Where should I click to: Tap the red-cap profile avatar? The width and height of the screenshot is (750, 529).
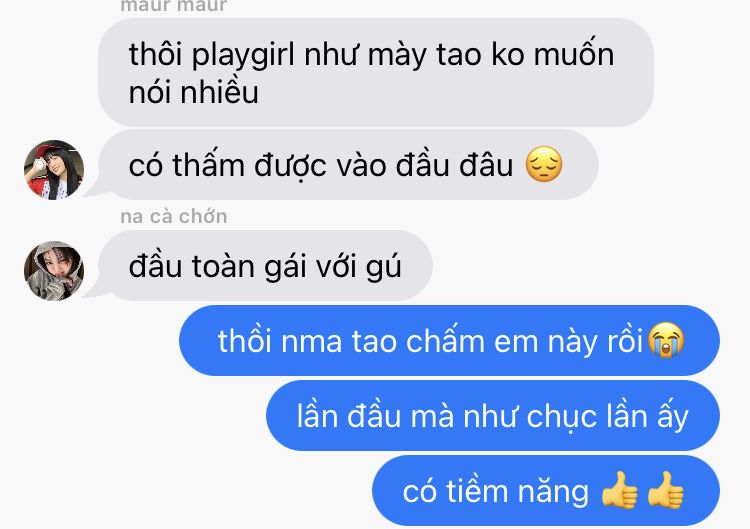(54, 170)
